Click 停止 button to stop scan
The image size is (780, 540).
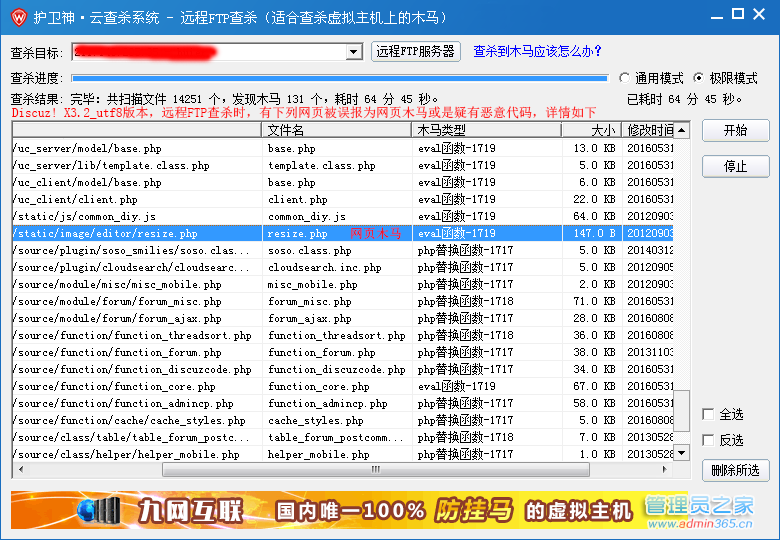pyautogui.click(x=735, y=166)
